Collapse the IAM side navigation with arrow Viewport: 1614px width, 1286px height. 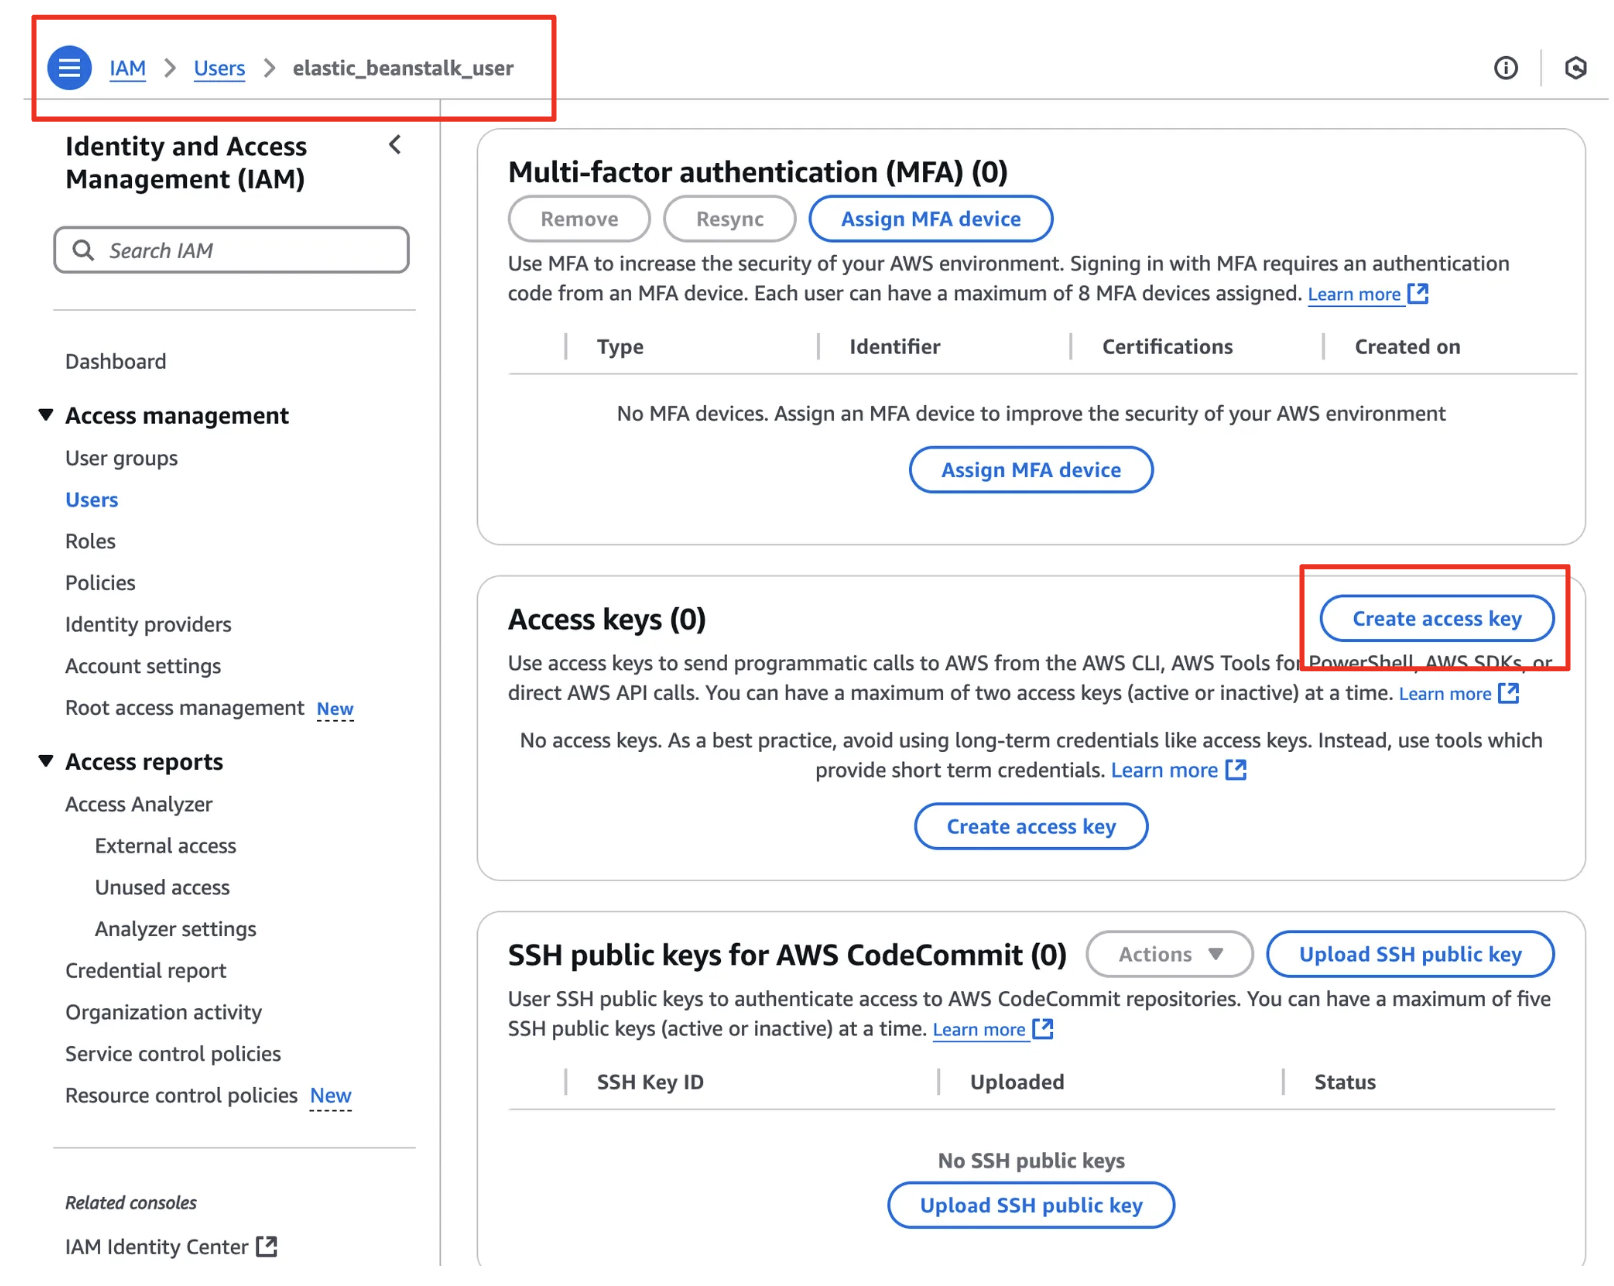(395, 145)
